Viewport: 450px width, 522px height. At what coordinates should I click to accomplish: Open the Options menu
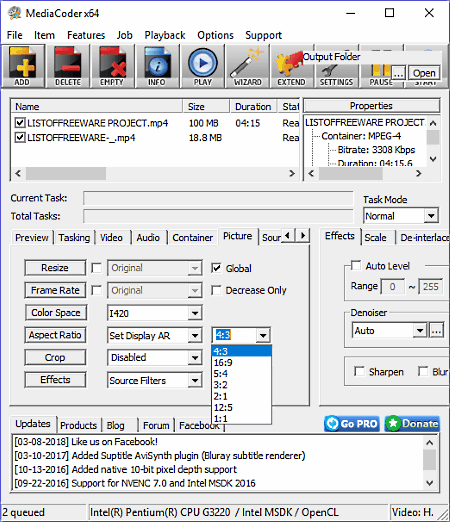(215, 35)
